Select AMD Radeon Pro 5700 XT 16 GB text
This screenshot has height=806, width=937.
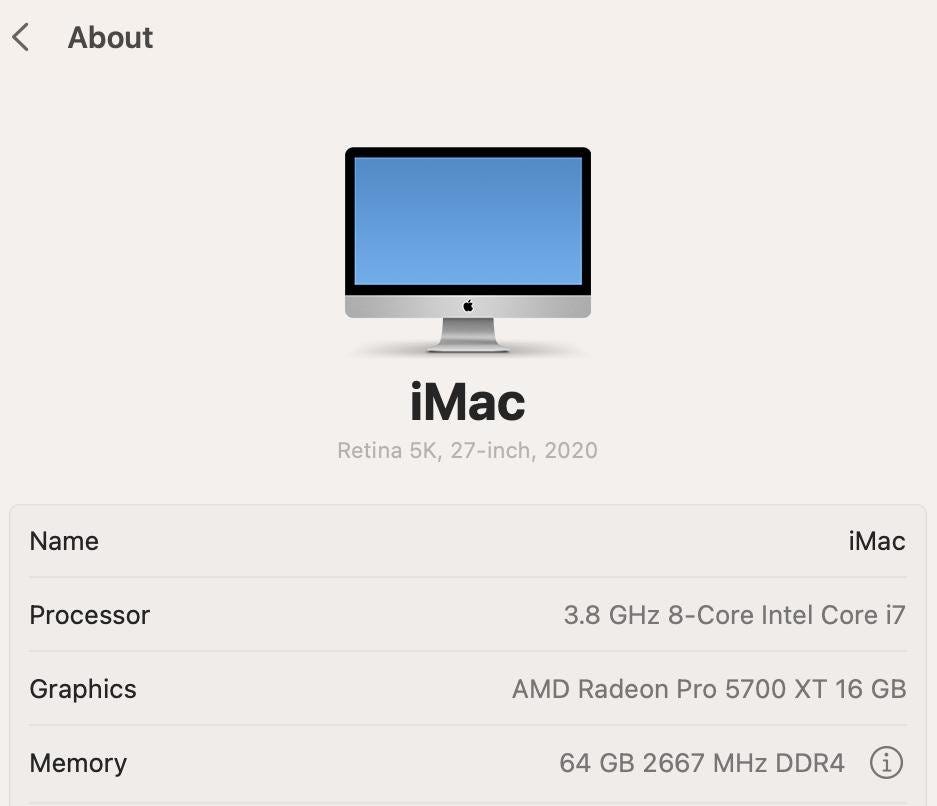[709, 689]
